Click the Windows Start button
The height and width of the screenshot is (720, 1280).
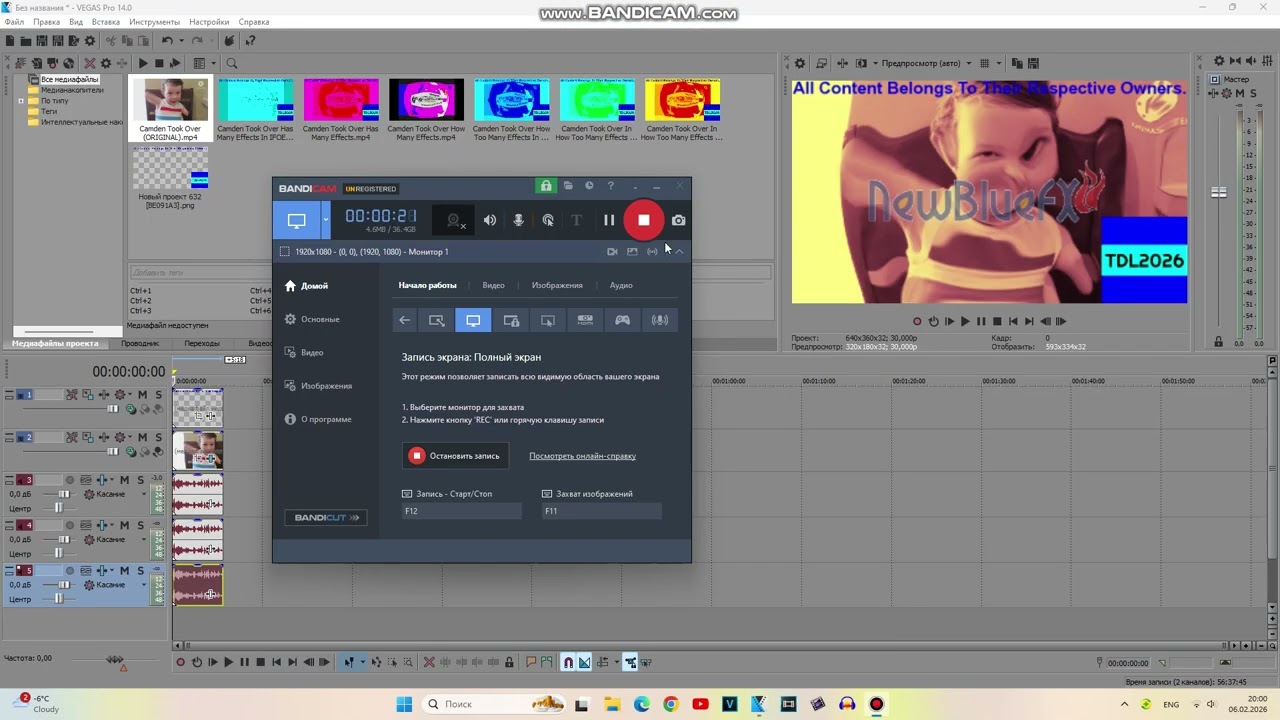tap(404, 704)
